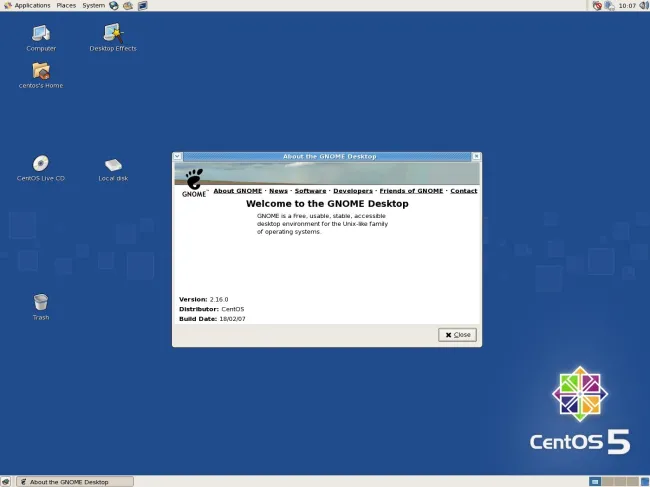The height and width of the screenshot is (487, 650).
Task: Switch to the first workspace
Action: (x=595, y=482)
